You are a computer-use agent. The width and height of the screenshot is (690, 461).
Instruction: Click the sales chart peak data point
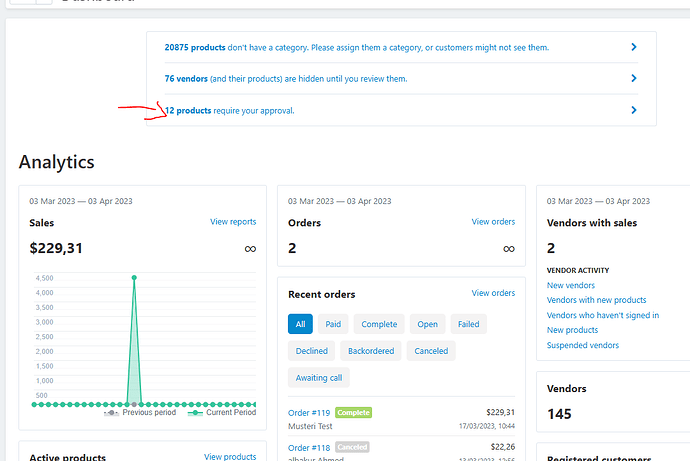[134, 278]
